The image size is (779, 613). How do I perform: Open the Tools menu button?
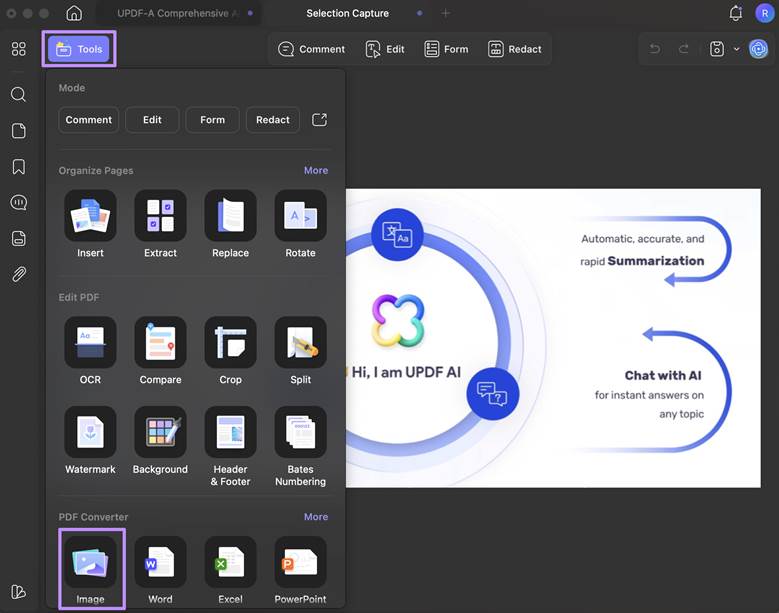tap(79, 49)
